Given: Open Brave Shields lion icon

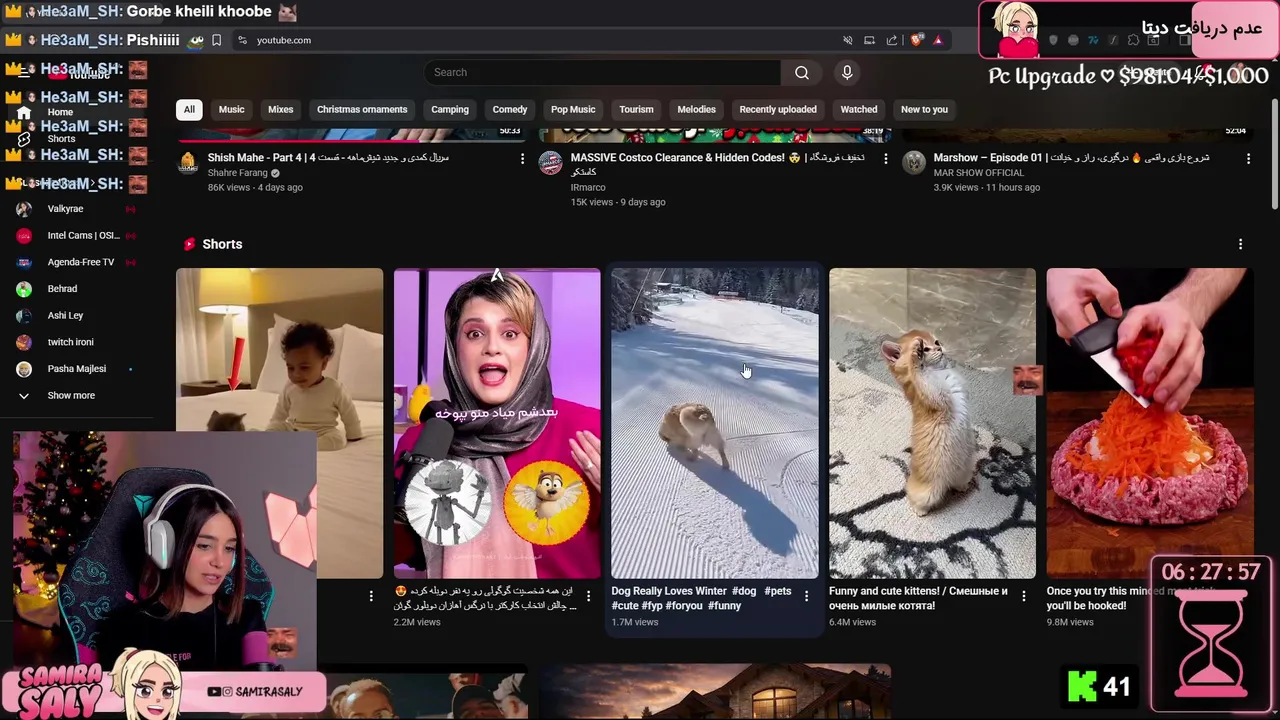Looking at the screenshot, I should click(916, 40).
